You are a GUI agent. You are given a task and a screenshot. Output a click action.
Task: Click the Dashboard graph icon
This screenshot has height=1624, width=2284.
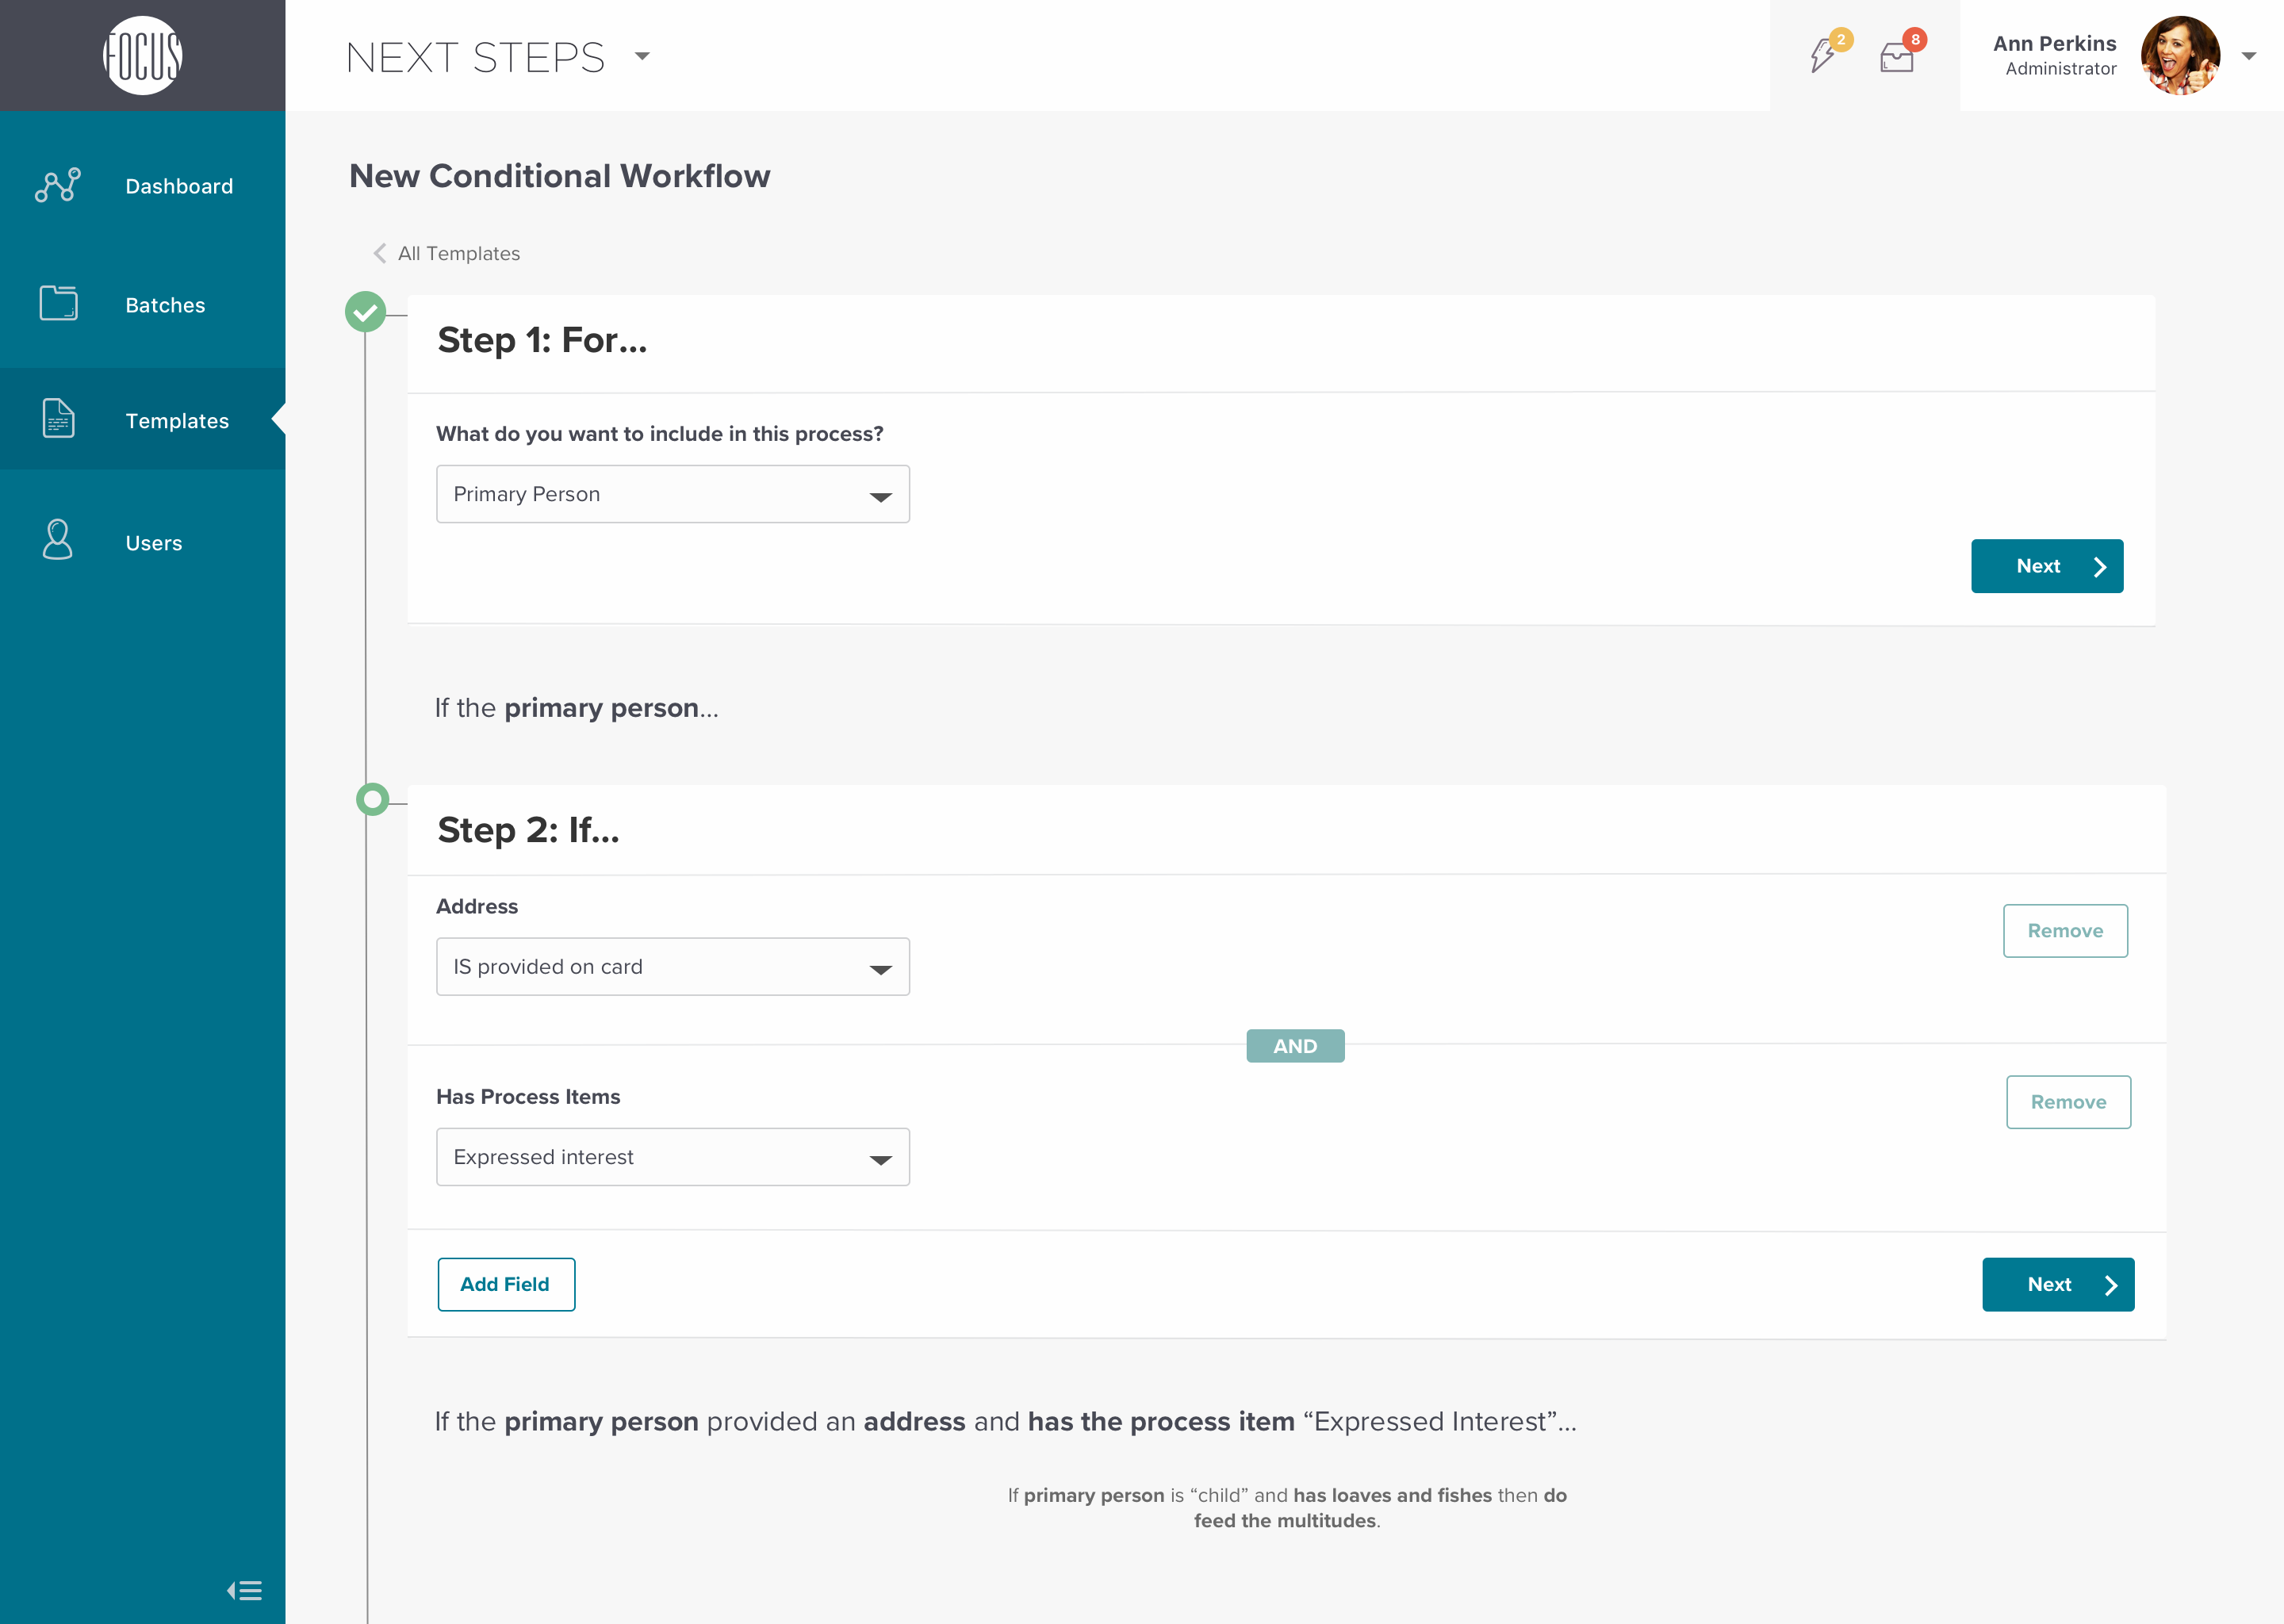click(x=58, y=186)
